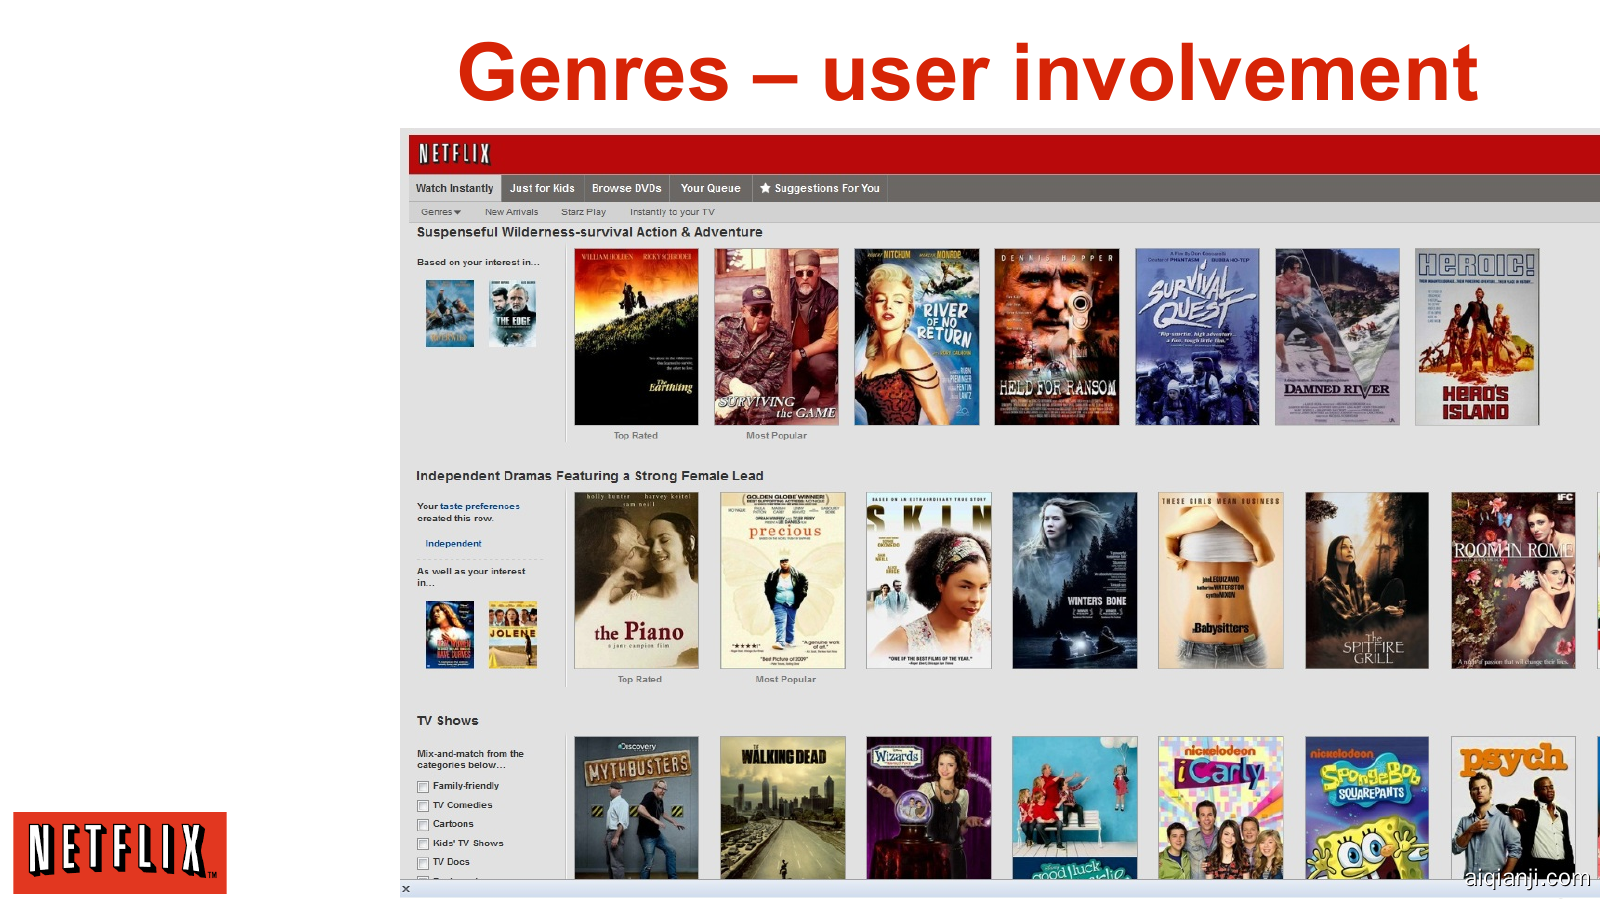Select The Piano movie poster
Image resolution: width=1600 pixels, height=900 pixels.
[637, 580]
